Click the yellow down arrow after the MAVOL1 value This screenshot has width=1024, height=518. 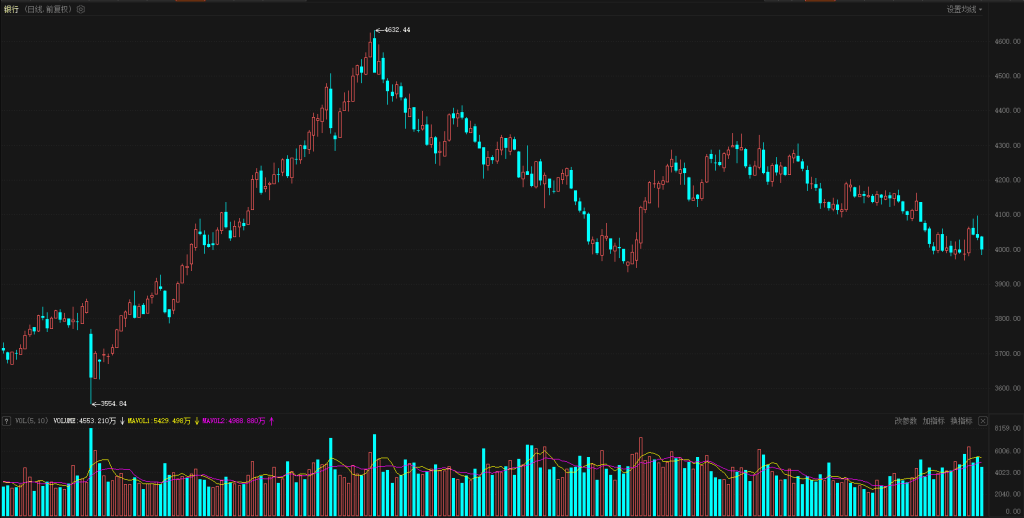click(196, 421)
